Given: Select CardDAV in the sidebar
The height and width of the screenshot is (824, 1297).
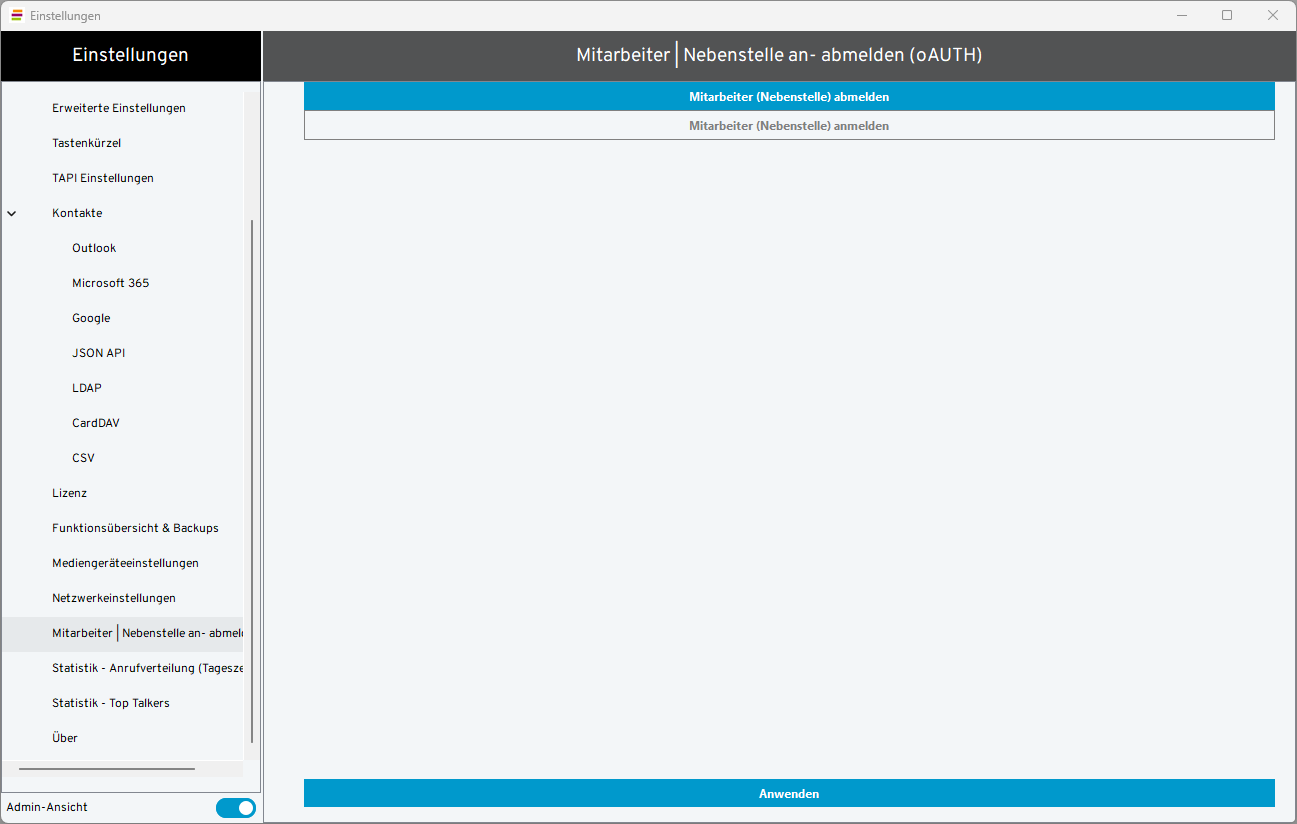Looking at the screenshot, I should 95,423.
